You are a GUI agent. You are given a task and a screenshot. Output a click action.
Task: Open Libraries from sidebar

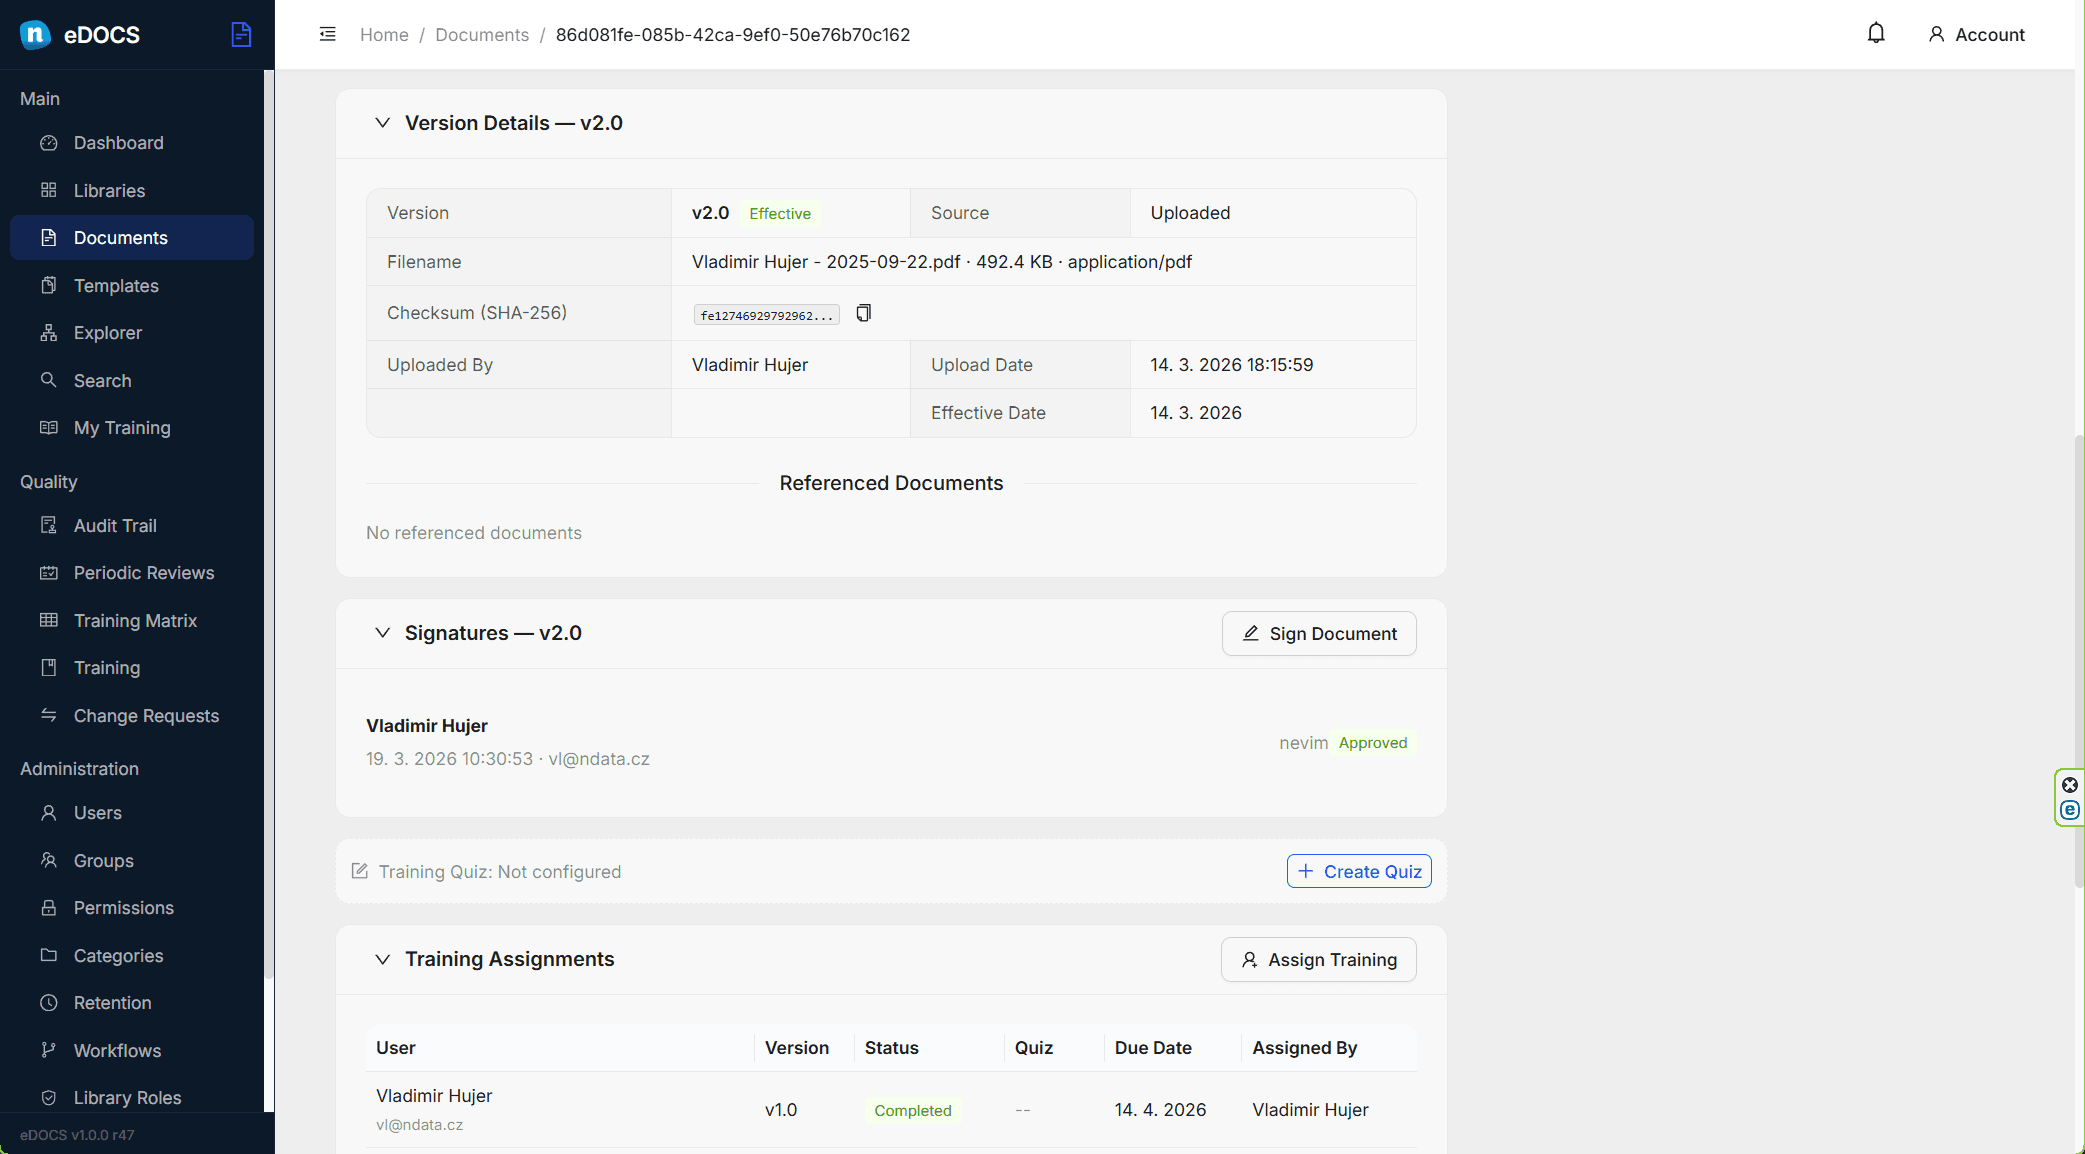pyautogui.click(x=132, y=190)
